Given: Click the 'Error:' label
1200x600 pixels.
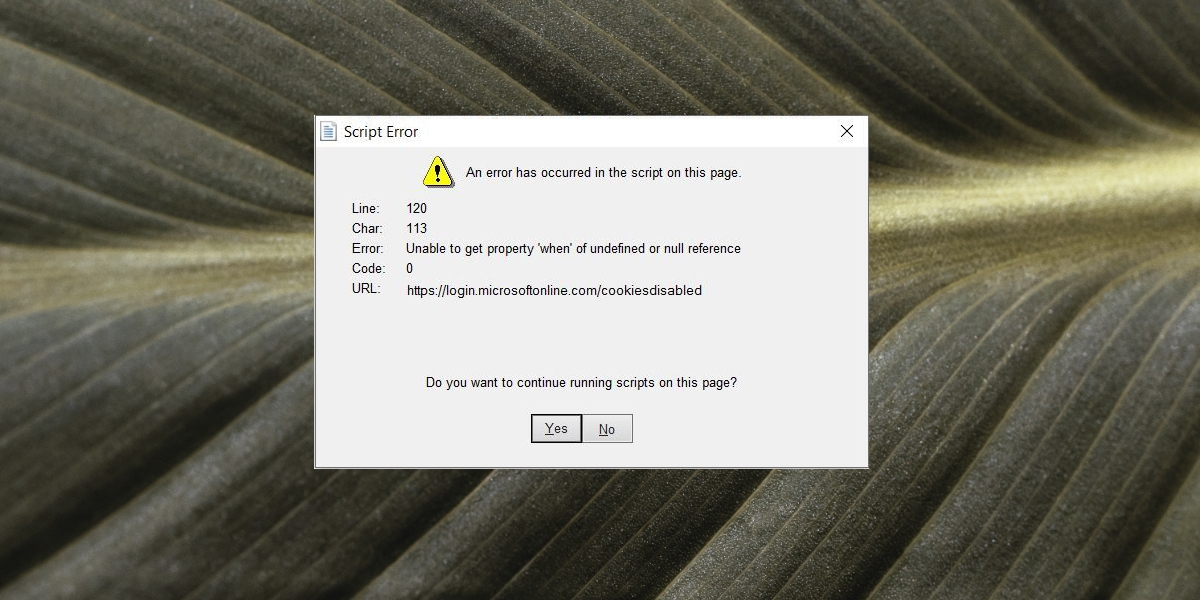Looking at the screenshot, I should [368, 248].
